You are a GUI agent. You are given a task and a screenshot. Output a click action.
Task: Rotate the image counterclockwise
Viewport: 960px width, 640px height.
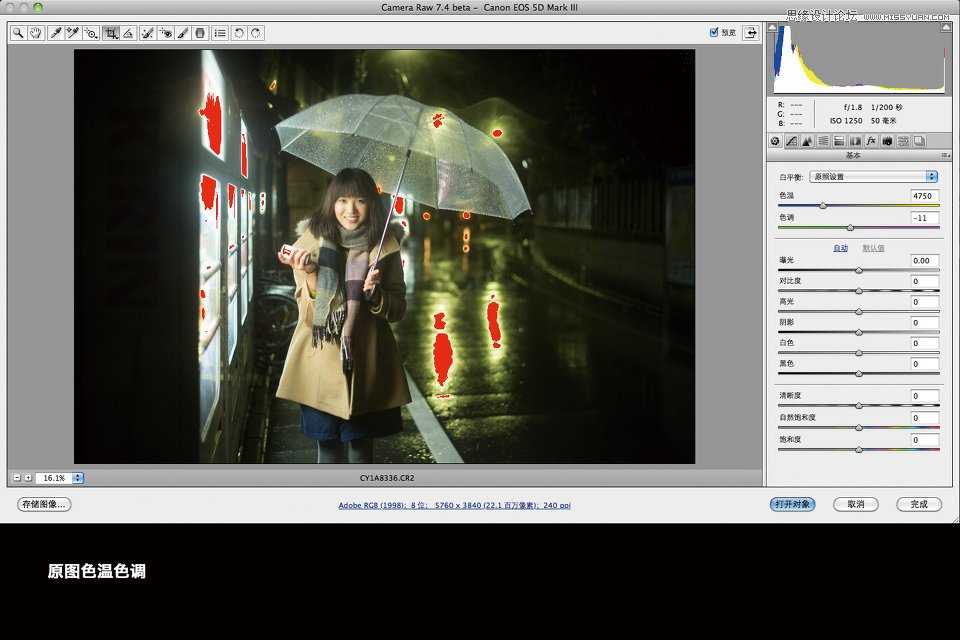[x=239, y=32]
